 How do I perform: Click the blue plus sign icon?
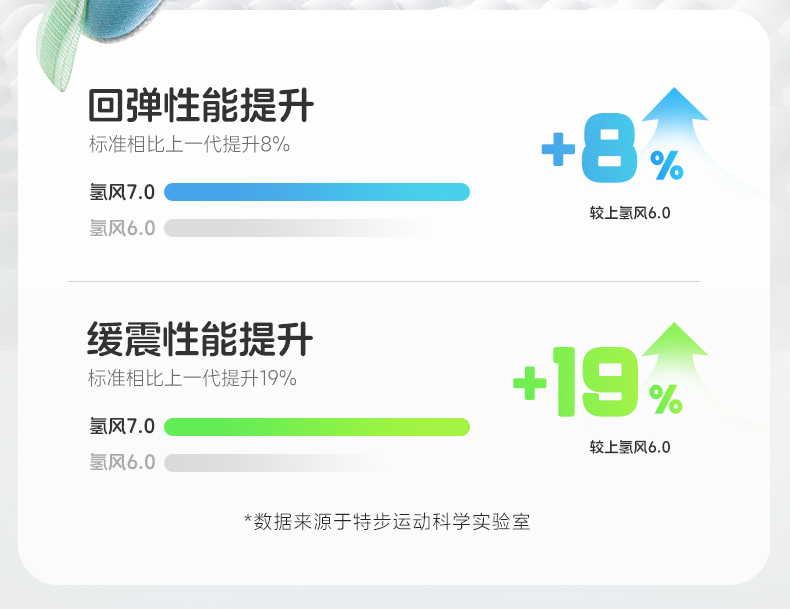(558, 149)
